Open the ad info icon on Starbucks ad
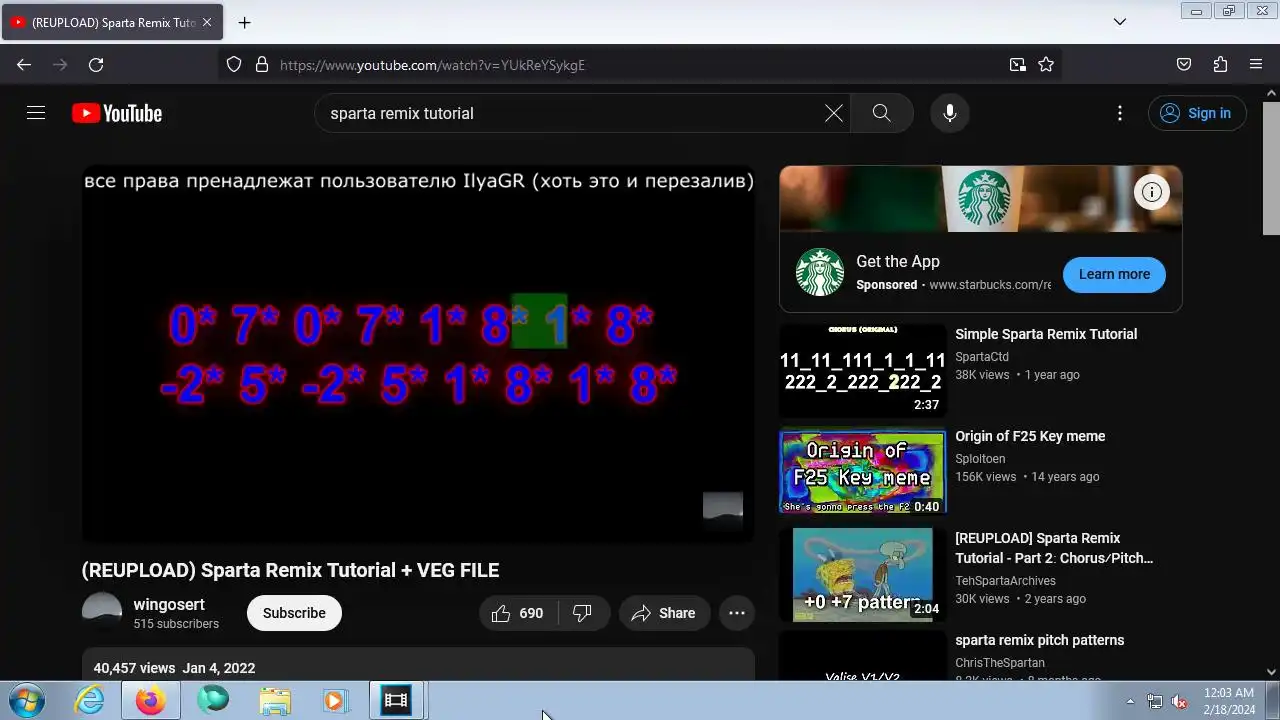 pos(1152,192)
